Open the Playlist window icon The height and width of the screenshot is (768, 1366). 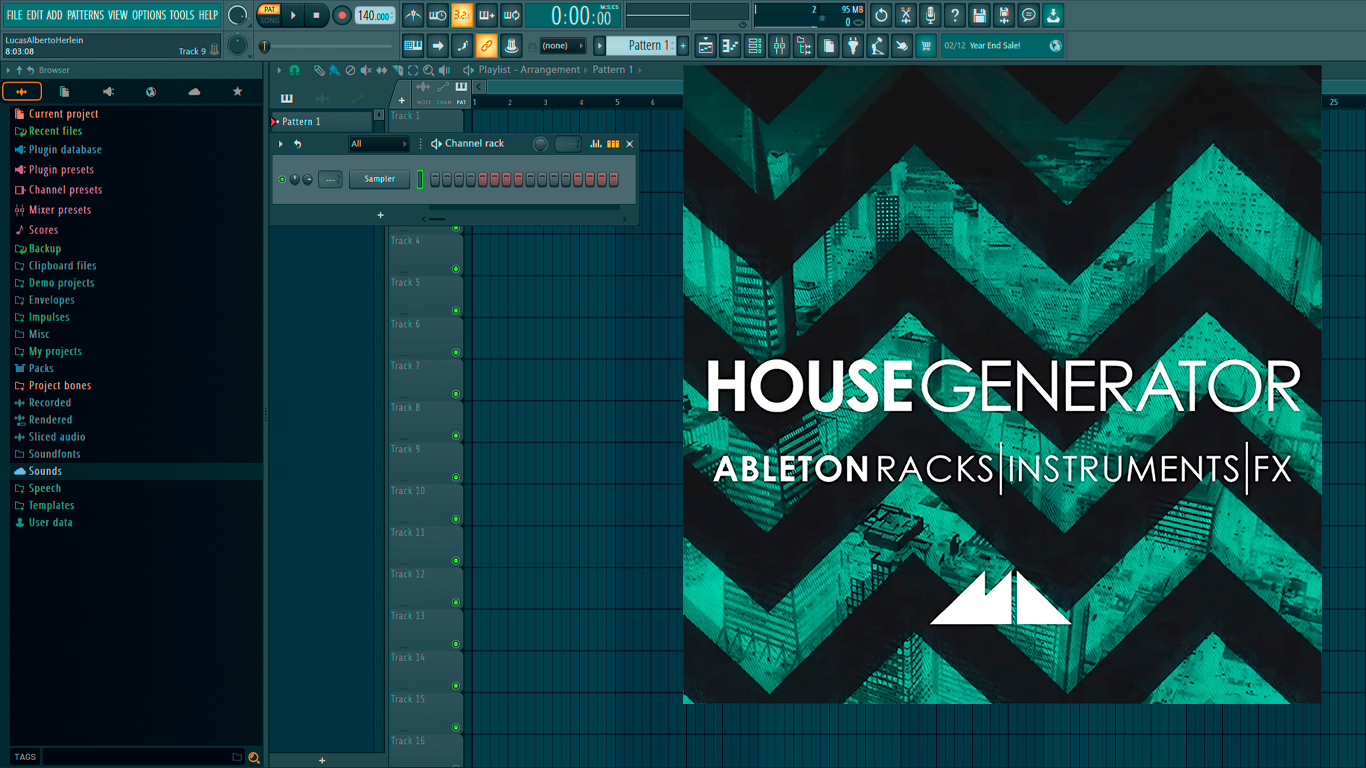click(x=706, y=45)
